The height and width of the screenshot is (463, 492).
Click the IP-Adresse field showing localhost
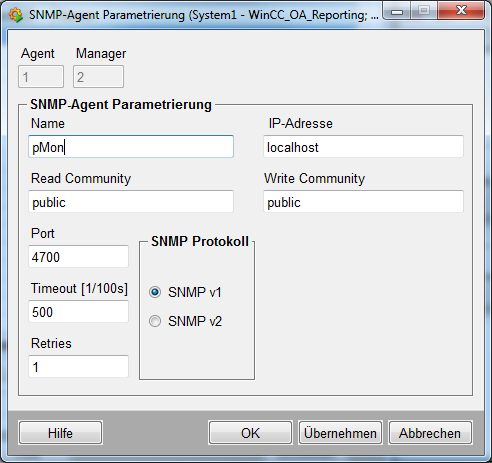(363, 147)
